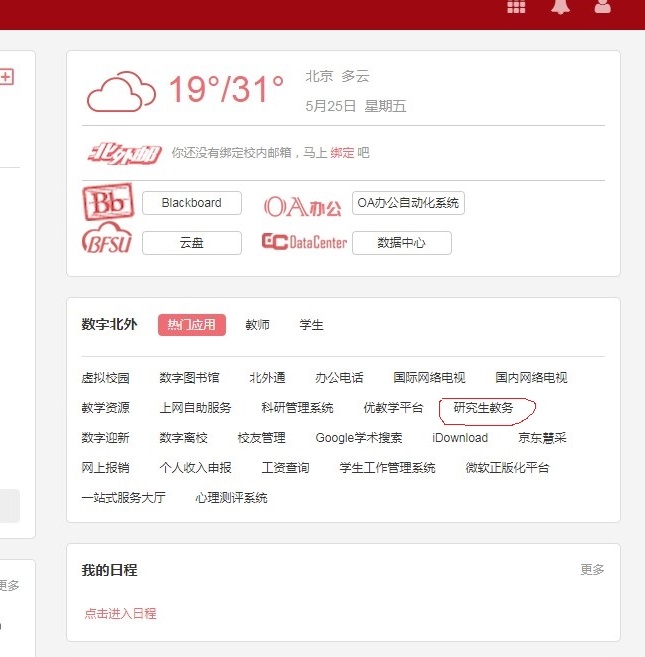Open 京东慧采 link

pyautogui.click(x=542, y=438)
